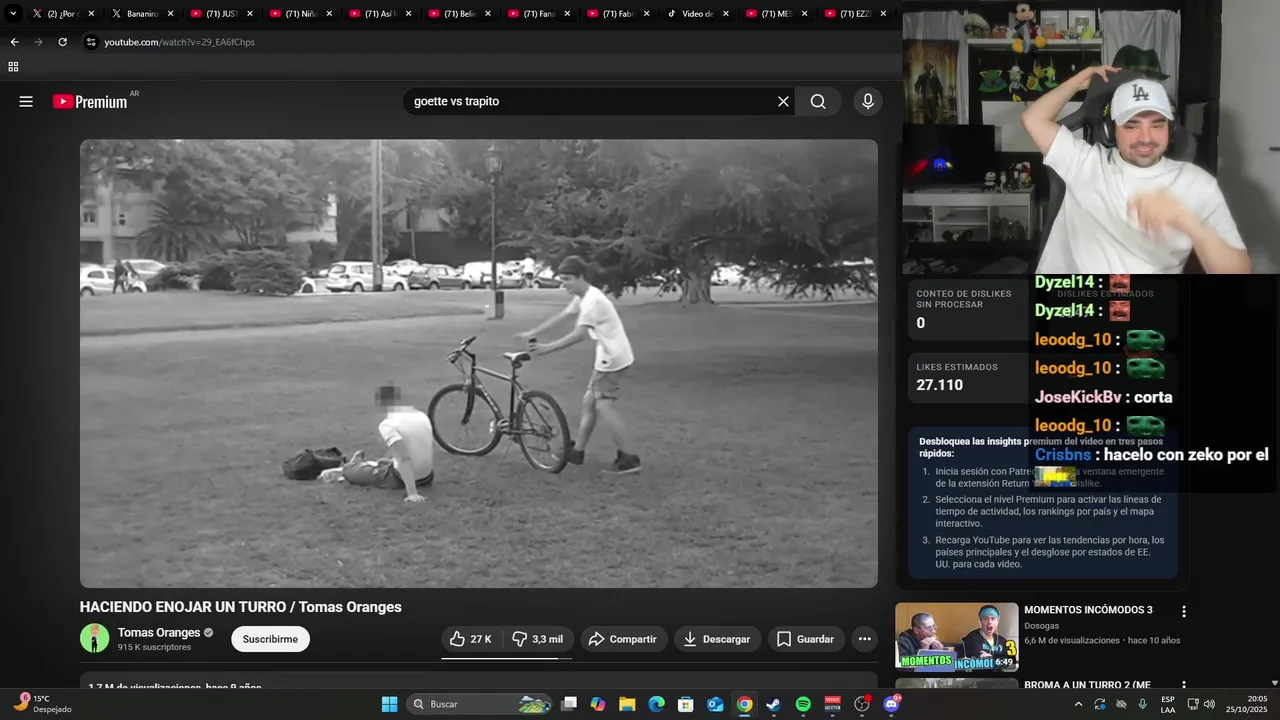Image resolution: width=1280 pixels, height=720 pixels.
Task: Click the address bar URL youtube.com
Action: (180, 42)
